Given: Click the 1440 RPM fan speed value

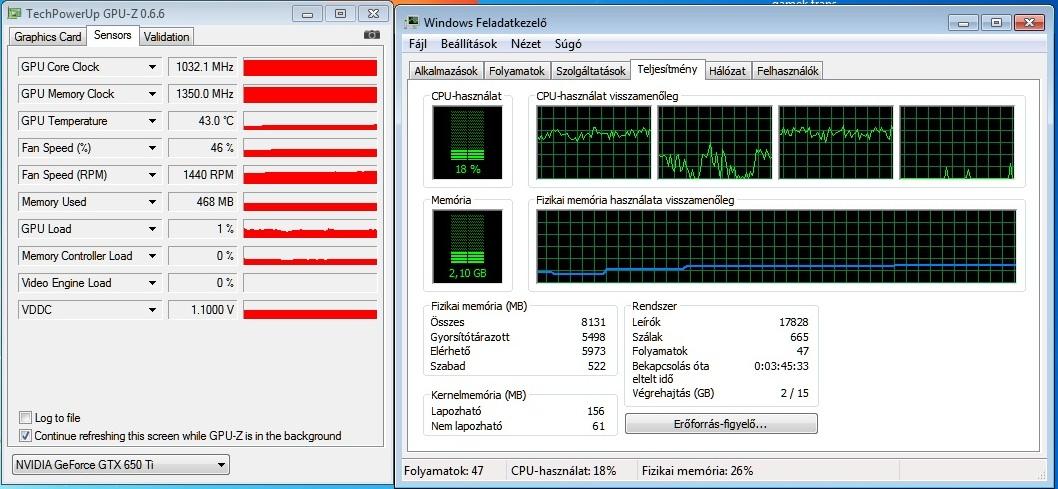Looking at the screenshot, I should tap(203, 175).
